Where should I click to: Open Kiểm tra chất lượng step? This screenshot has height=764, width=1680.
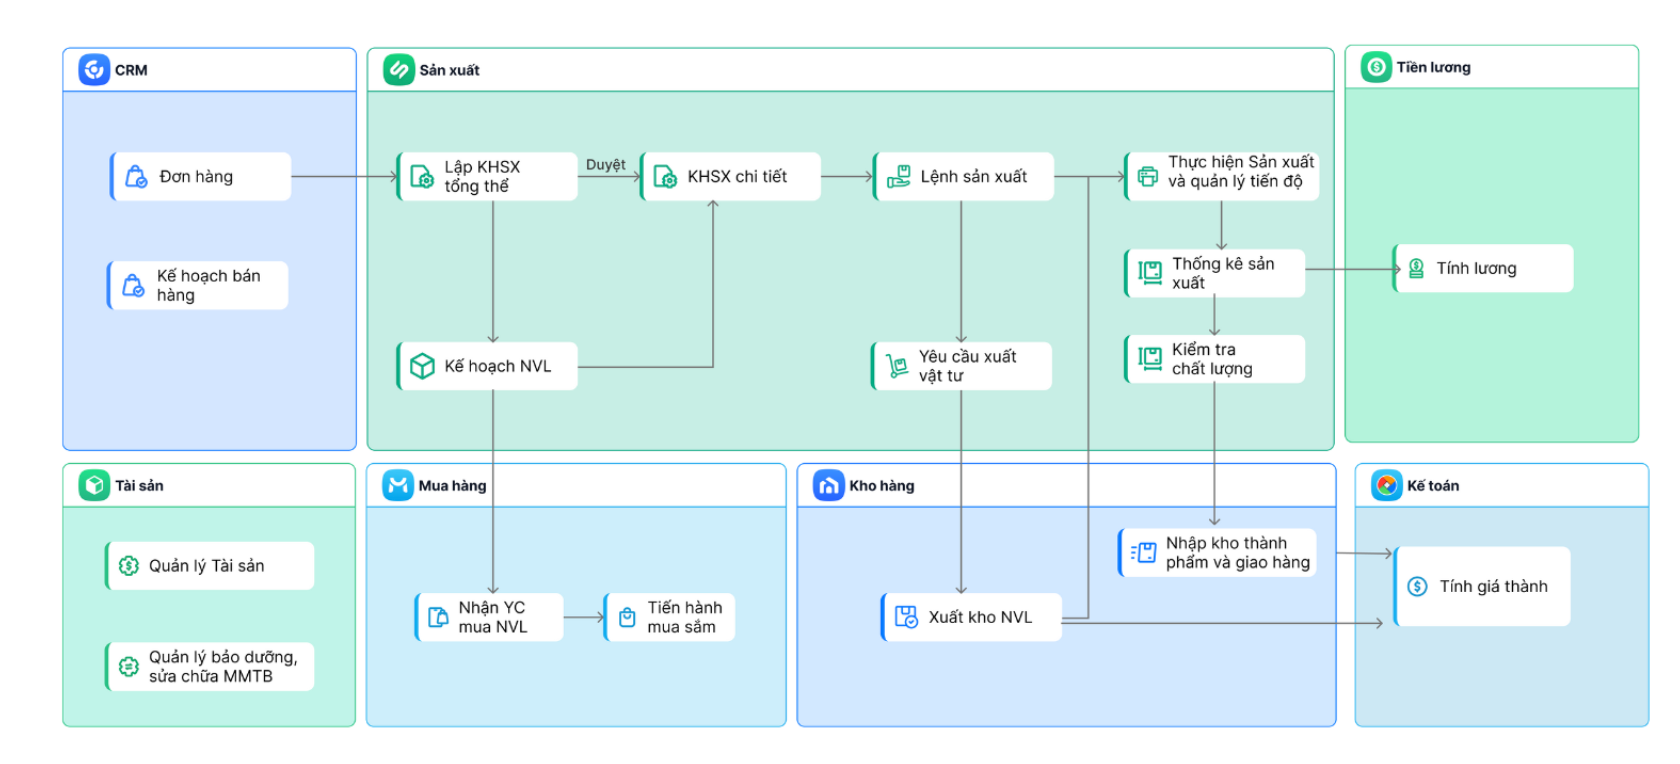point(1215,359)
